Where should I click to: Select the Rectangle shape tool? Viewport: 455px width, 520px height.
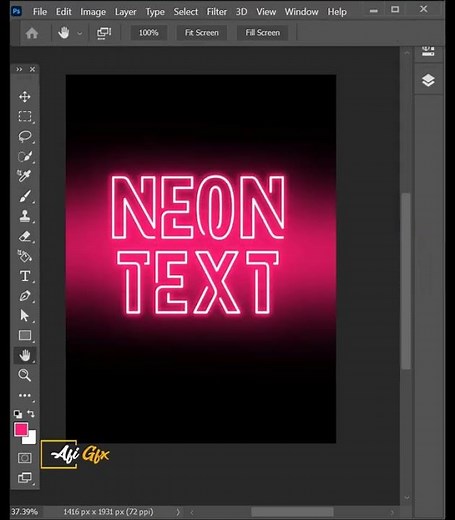coord(25,335)
